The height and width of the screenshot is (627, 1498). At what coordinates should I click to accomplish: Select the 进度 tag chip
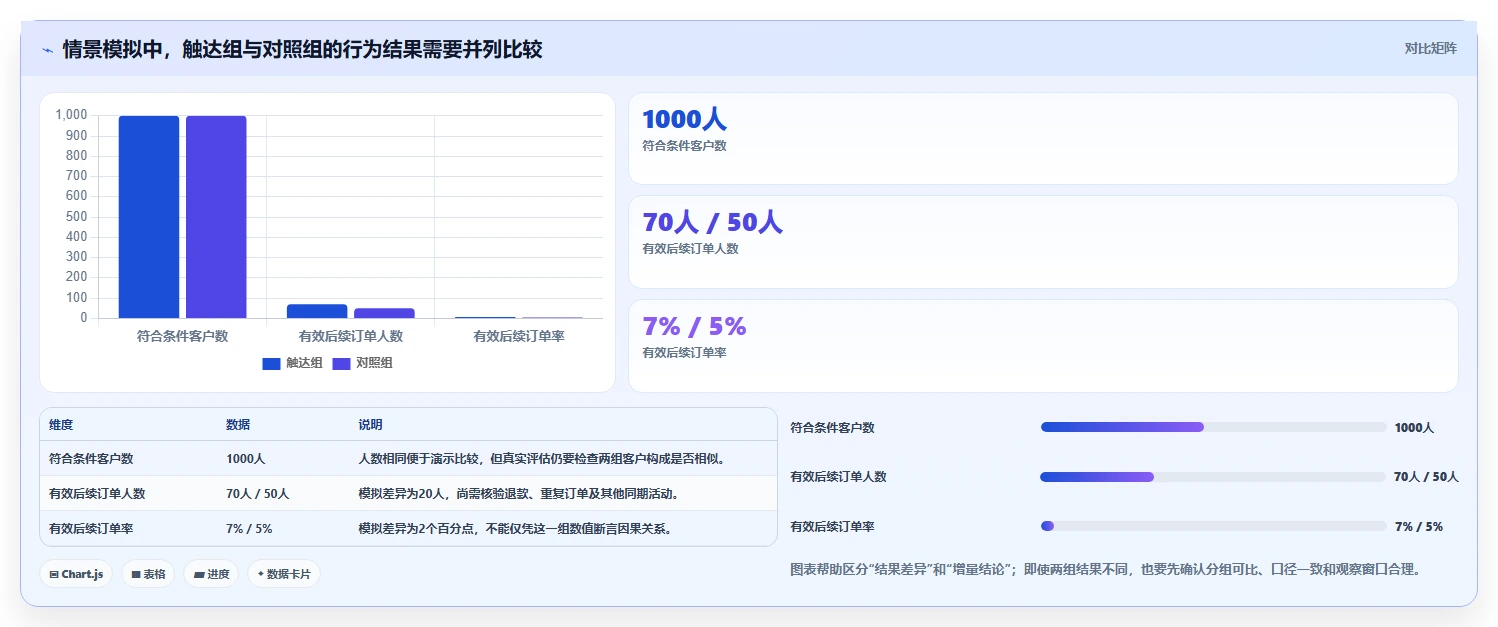click(x=211, y=574)
